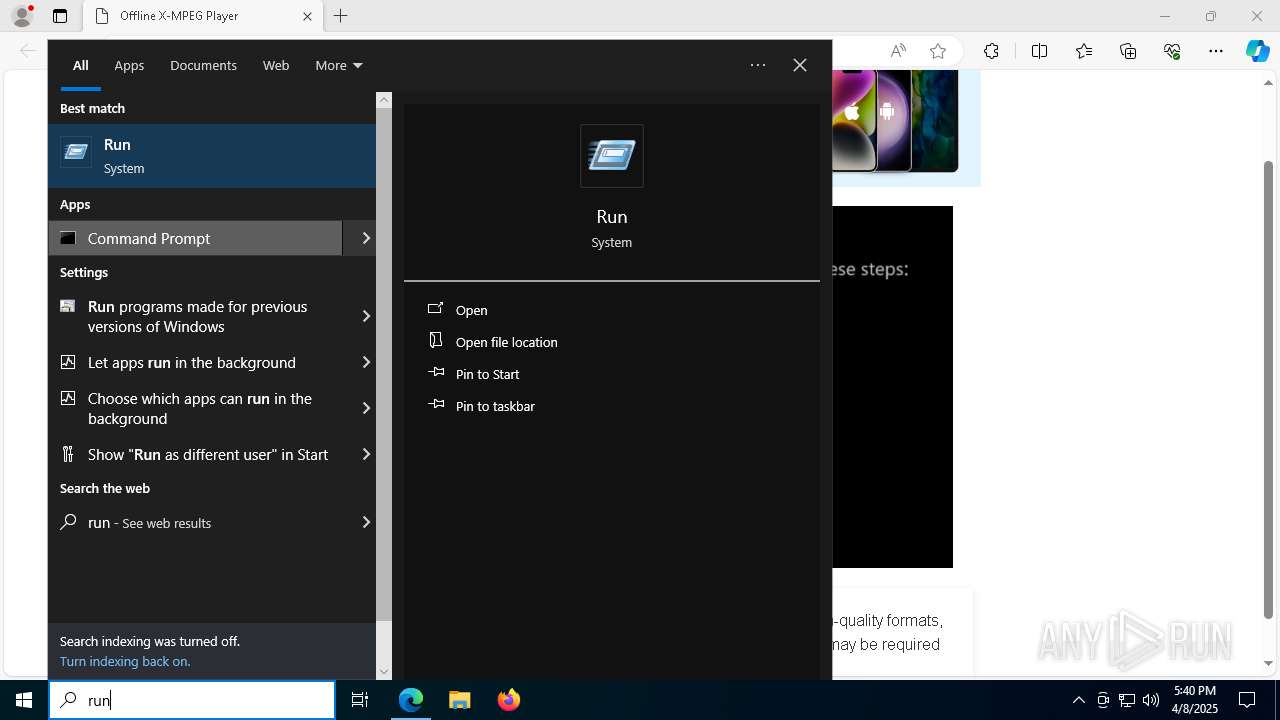Screen dimensions: 1280x720
Task: Expand 'Let apps run in the background' arrow
Action: (x=366, y=362)
